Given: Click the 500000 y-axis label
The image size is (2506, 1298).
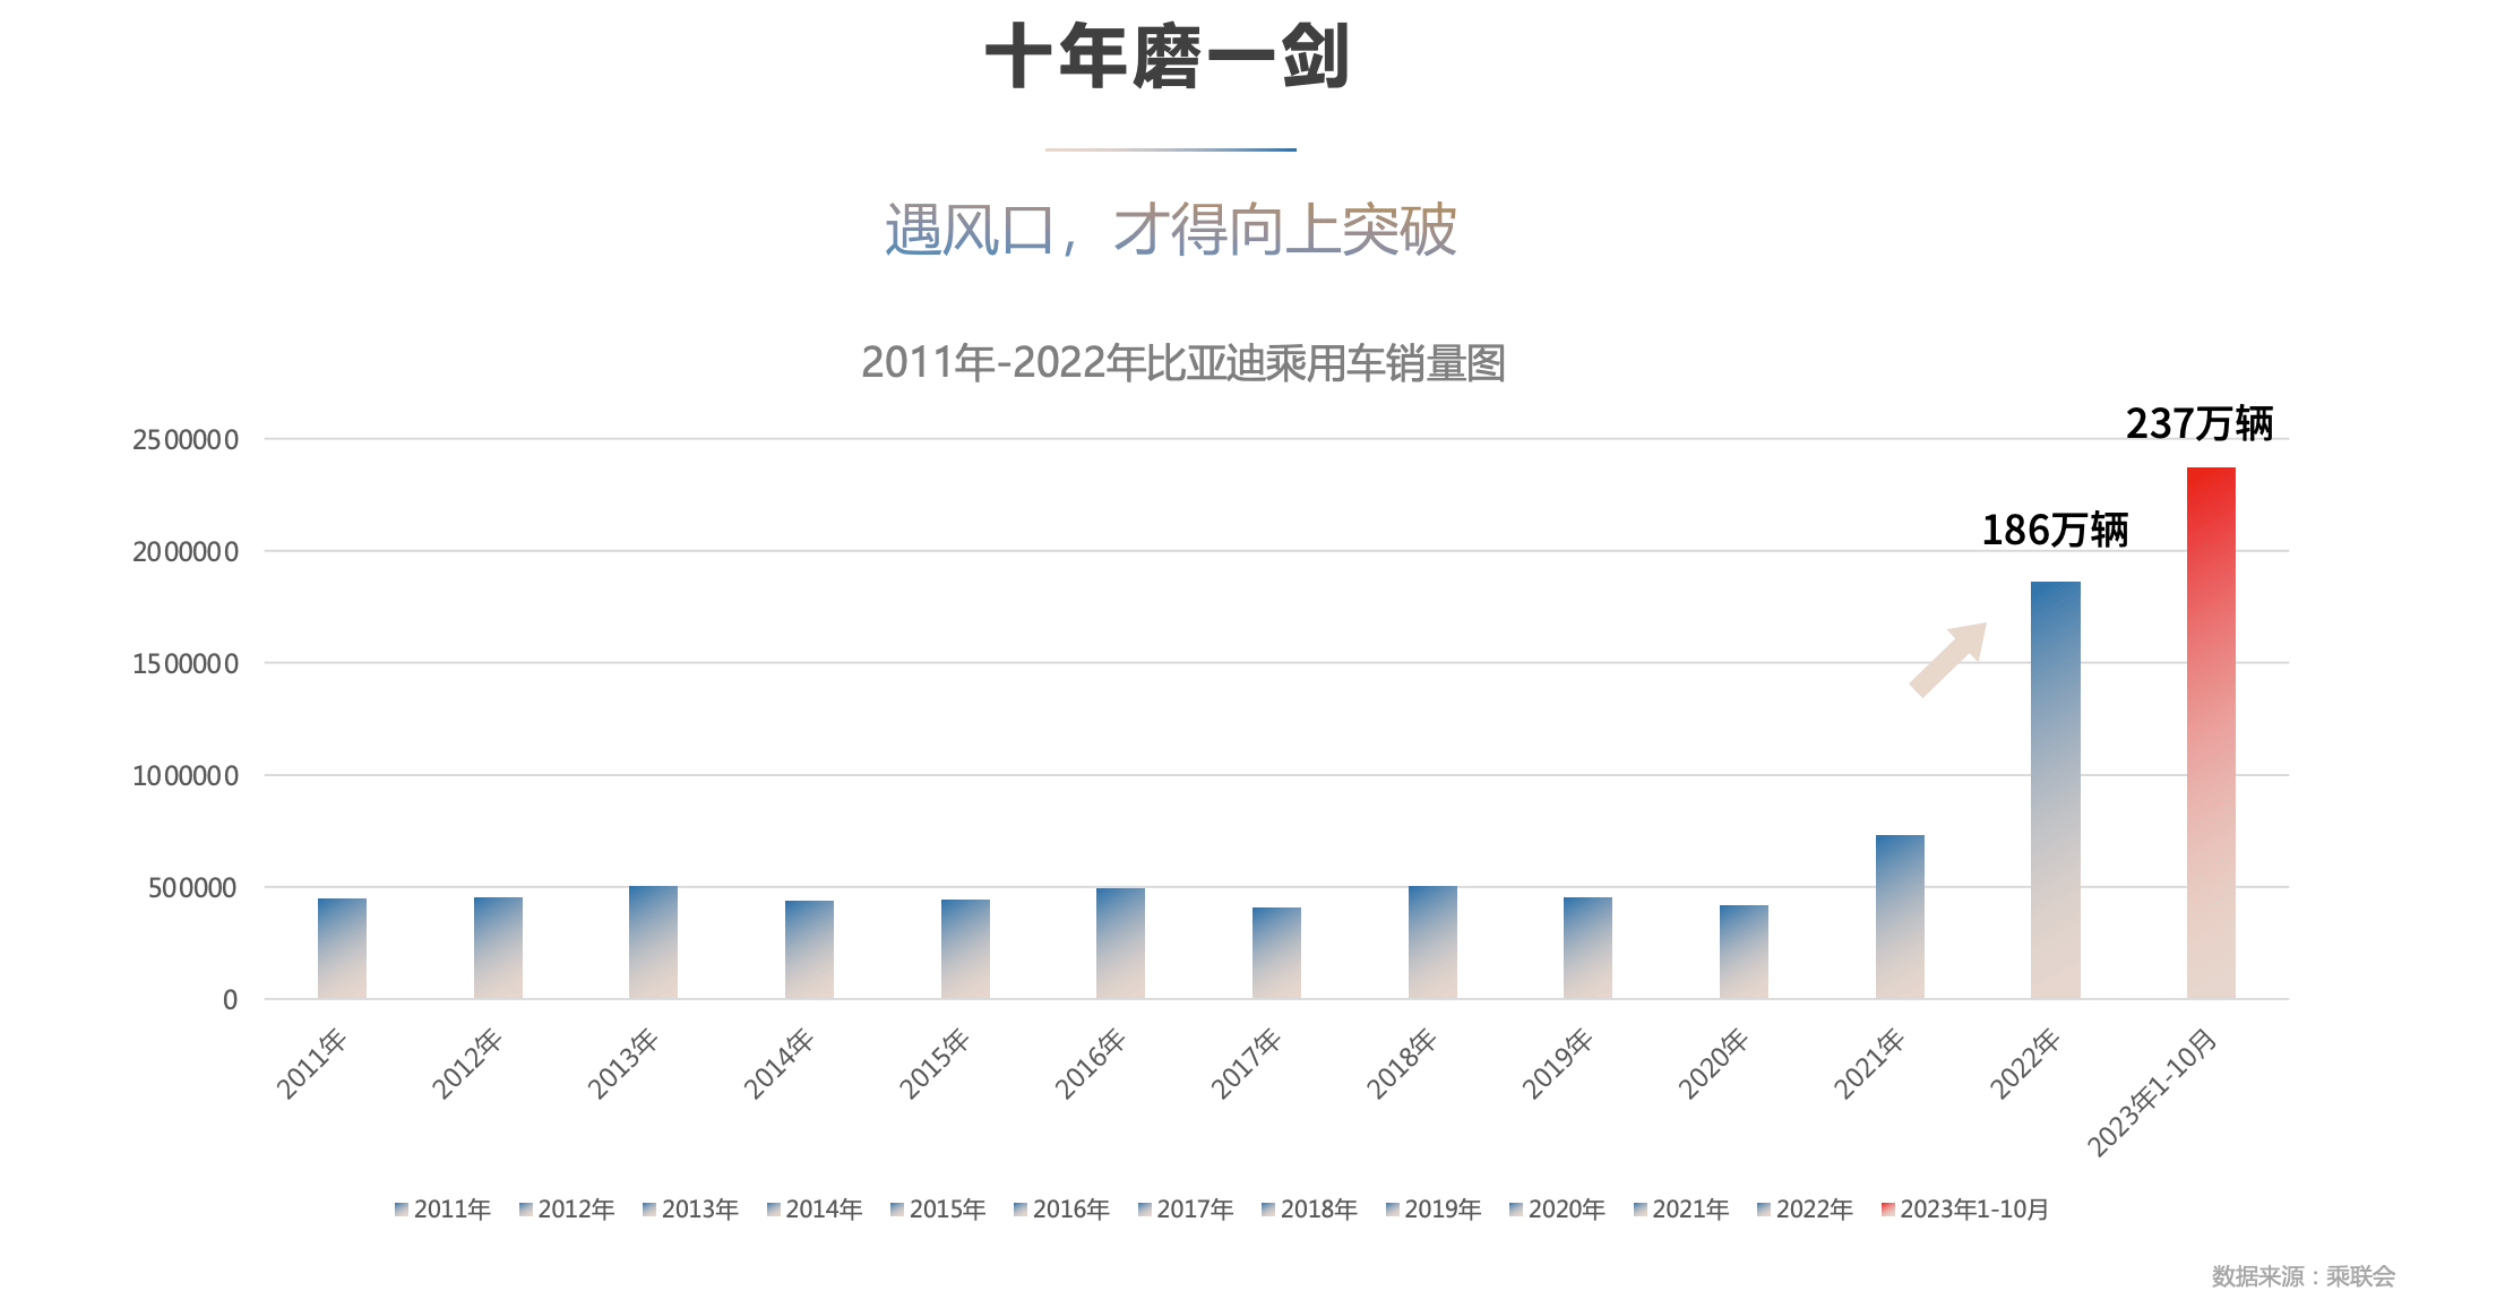Looking at the screenshot, I should click(x=193, y=888).
